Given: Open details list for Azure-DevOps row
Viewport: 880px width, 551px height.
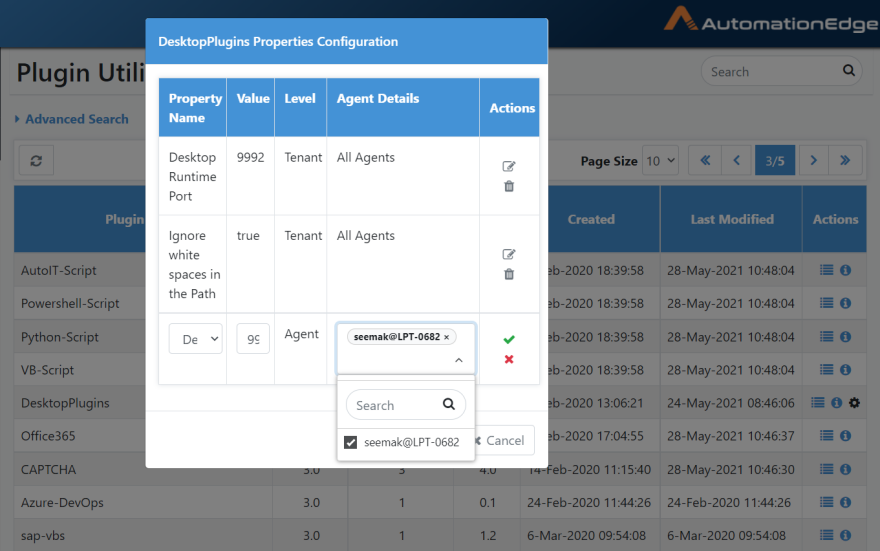Looking at the screenshot, I should coord(826,502).
